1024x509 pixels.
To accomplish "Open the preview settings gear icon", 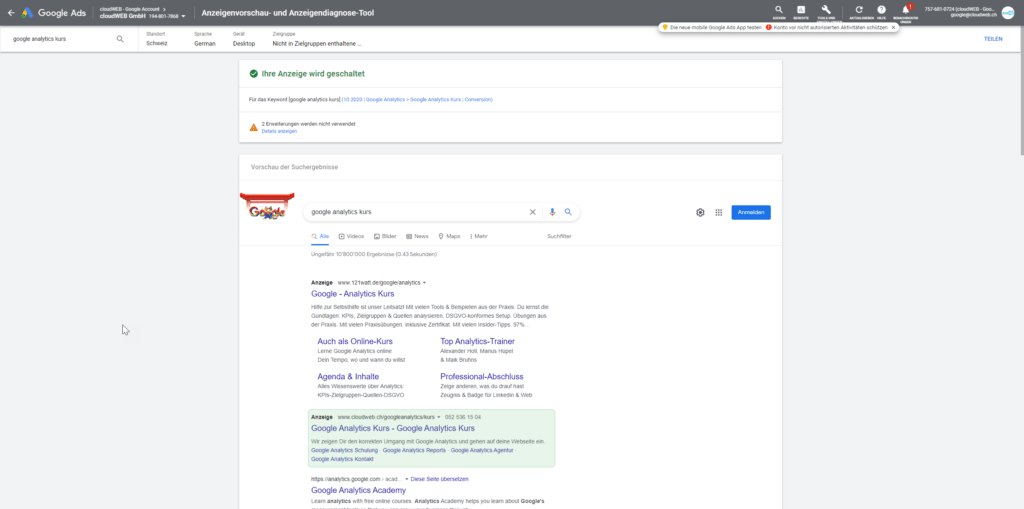I will [700, 212].
